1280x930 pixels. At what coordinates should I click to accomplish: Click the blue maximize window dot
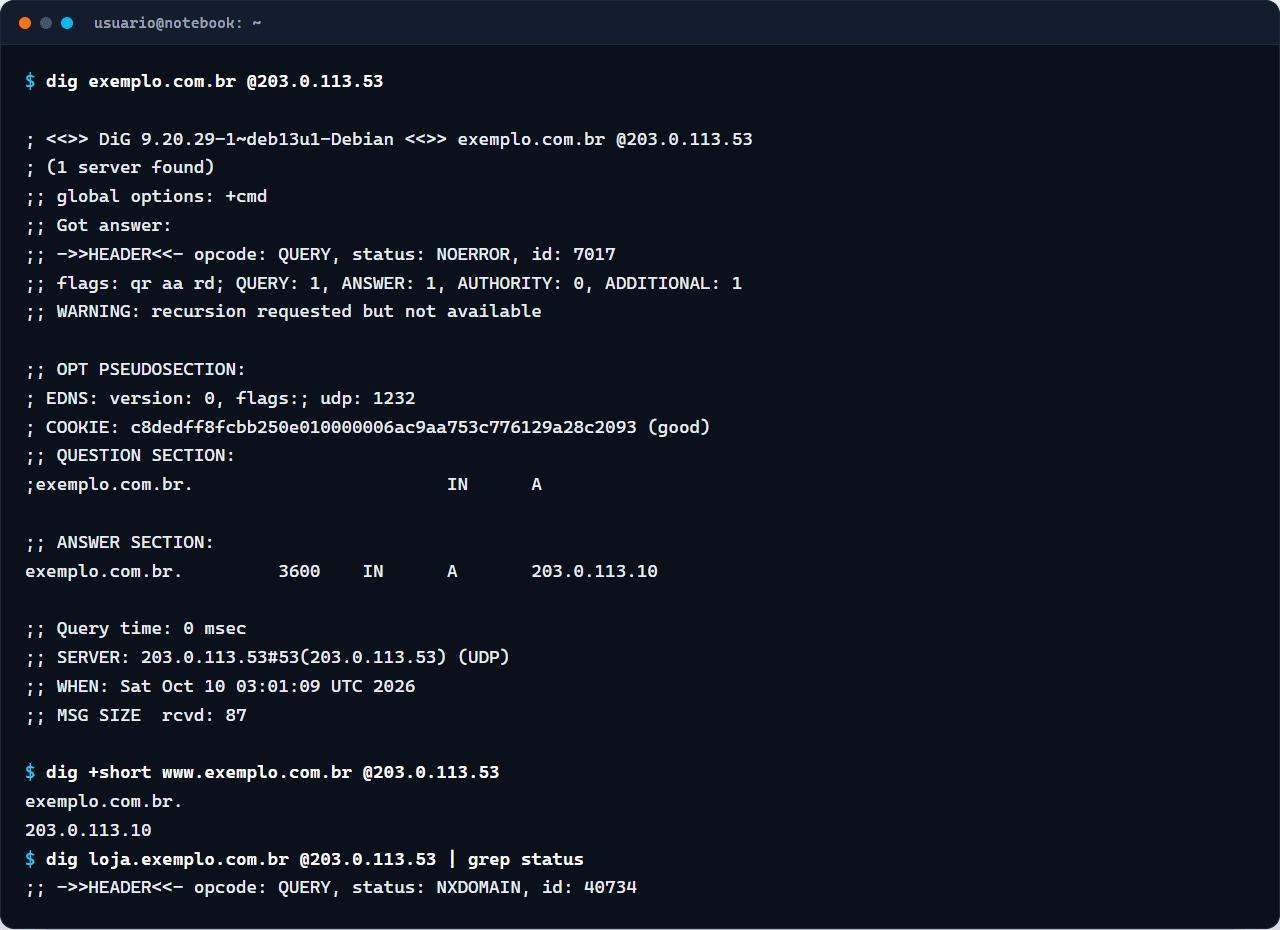(67, 23)
